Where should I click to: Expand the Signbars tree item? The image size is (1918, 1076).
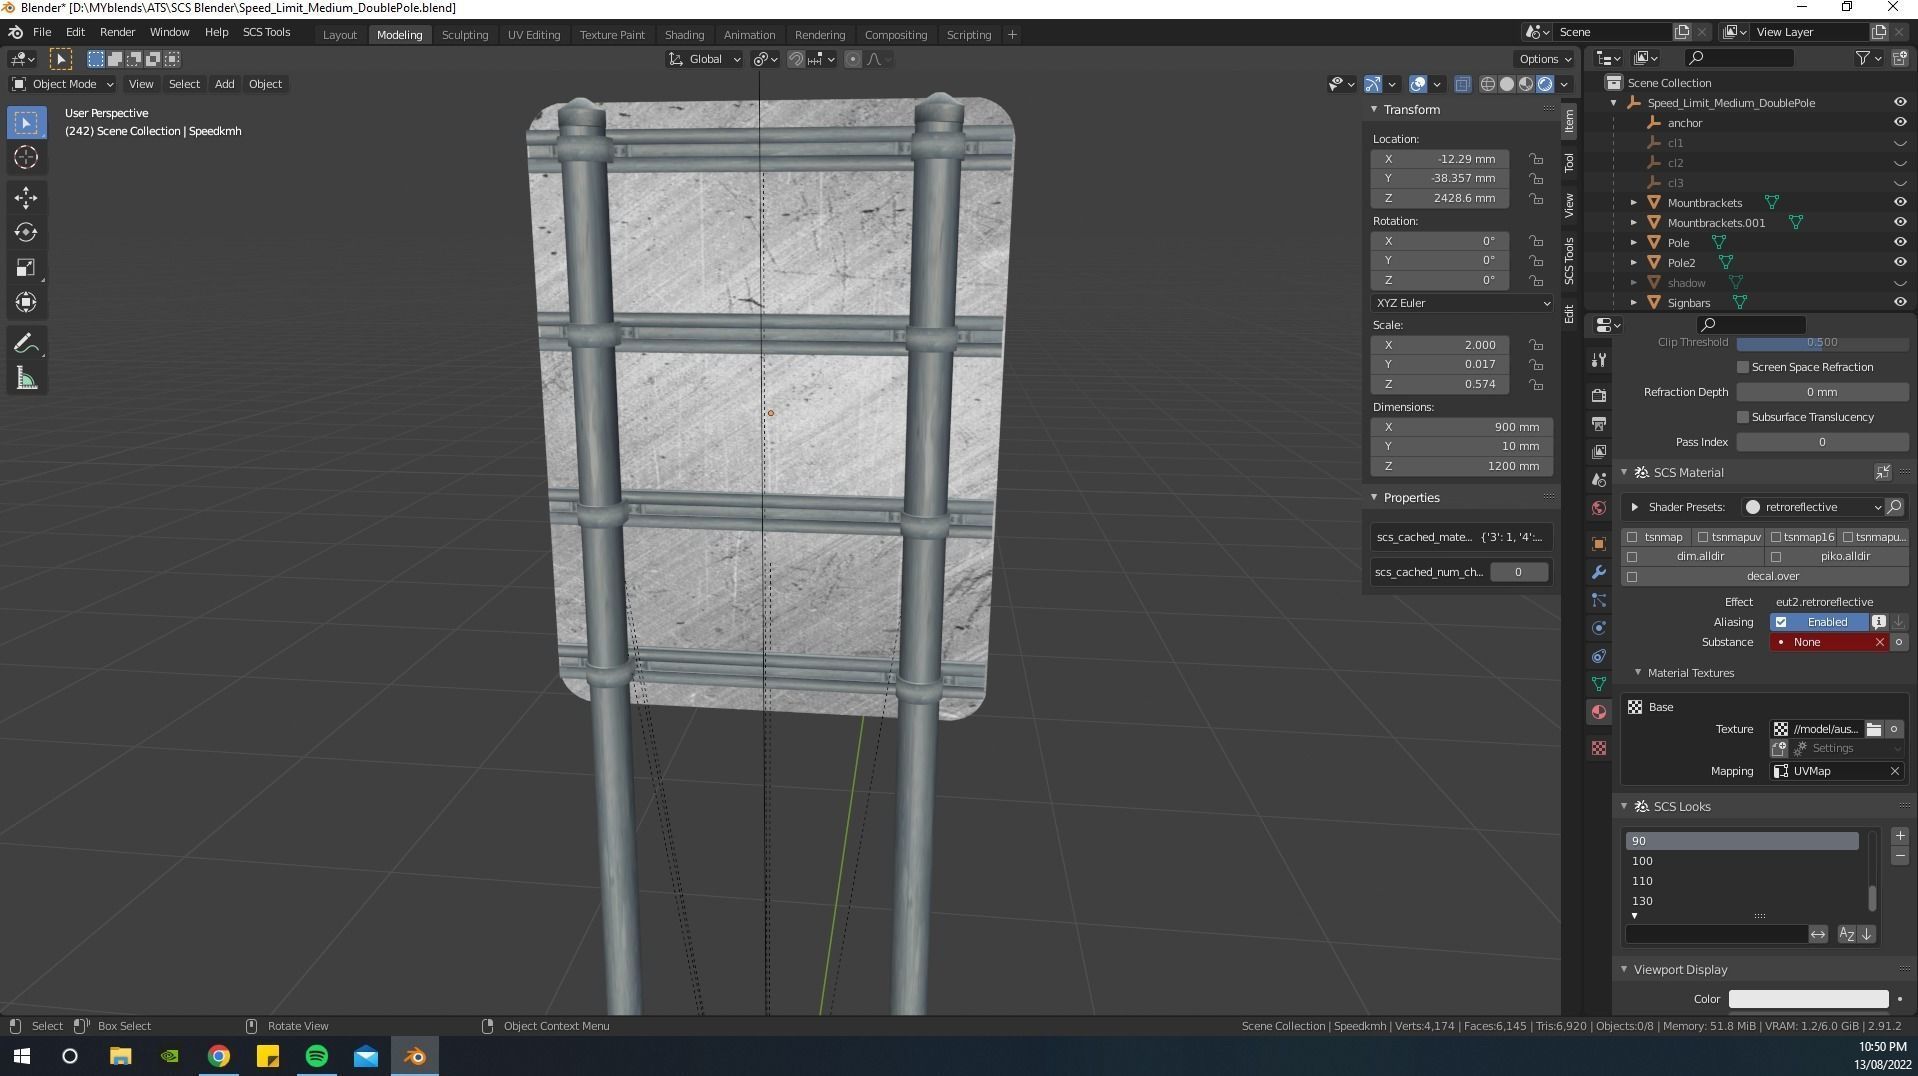tap(1634, 303)
